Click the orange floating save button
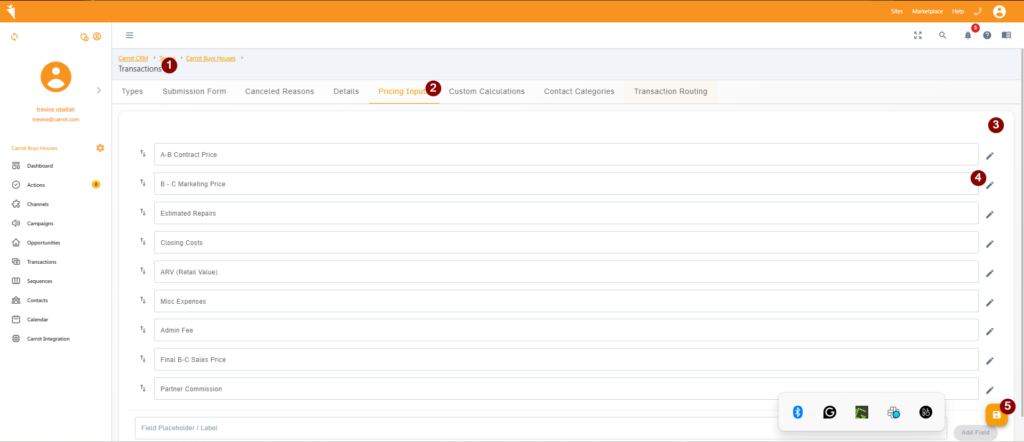Viewport: 1024px width, 442px height. (995, 414)
